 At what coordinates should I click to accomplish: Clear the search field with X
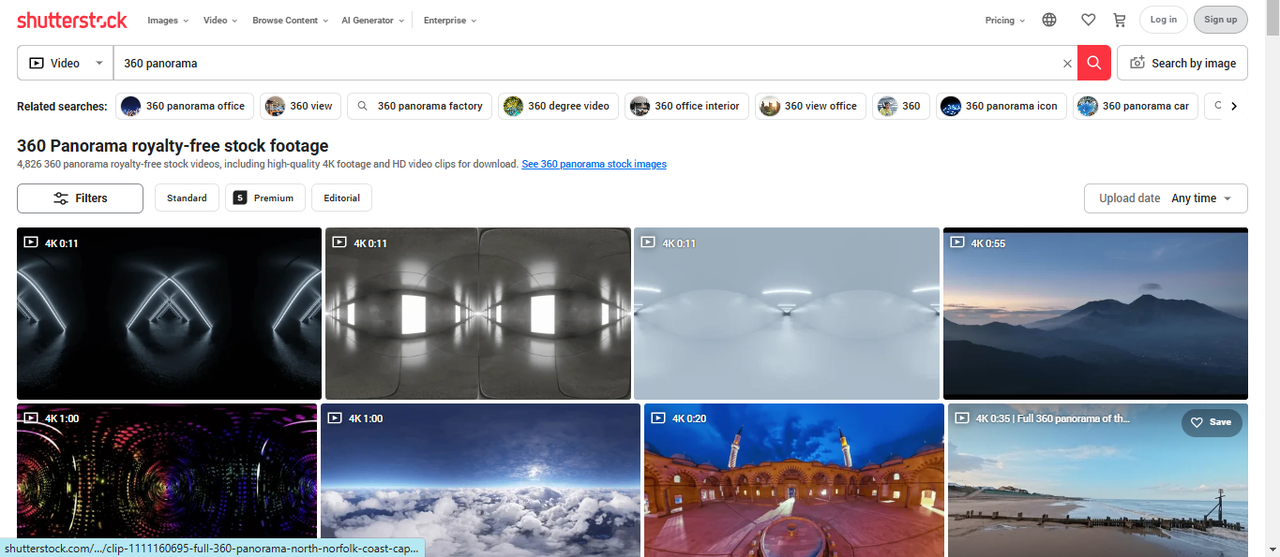click(x=1067, y=63)
